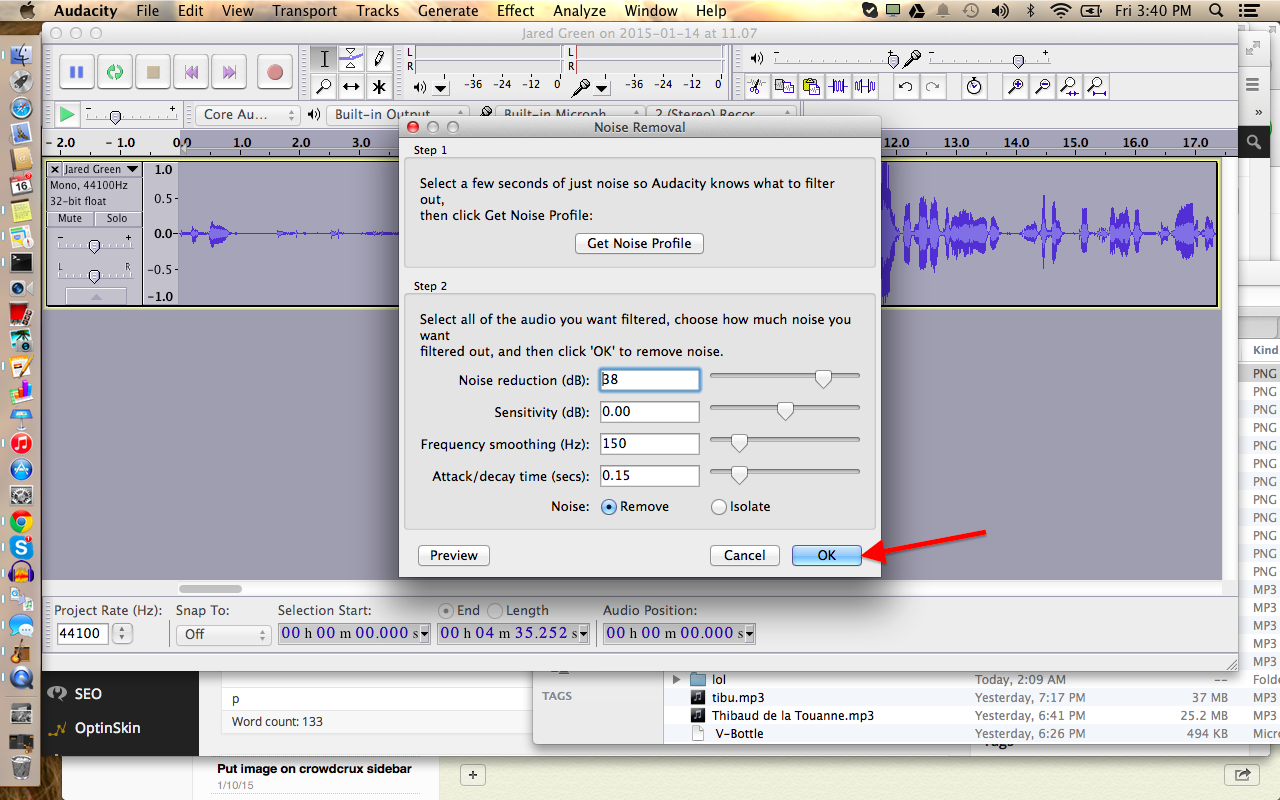Open the Snap To dropdown
Screen dimensions: 1280x800
[x=223, y=634]
